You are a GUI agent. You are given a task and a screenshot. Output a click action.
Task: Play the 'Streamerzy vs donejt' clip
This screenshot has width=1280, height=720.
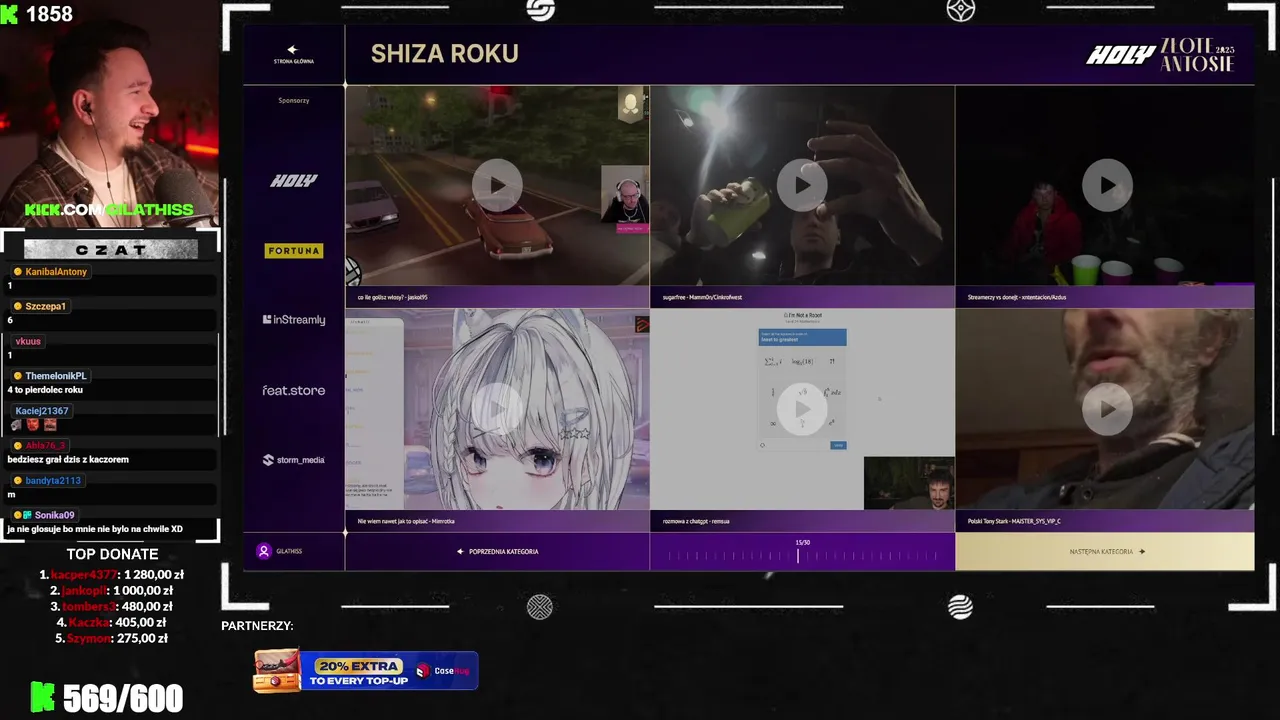tap(1107, 185)
